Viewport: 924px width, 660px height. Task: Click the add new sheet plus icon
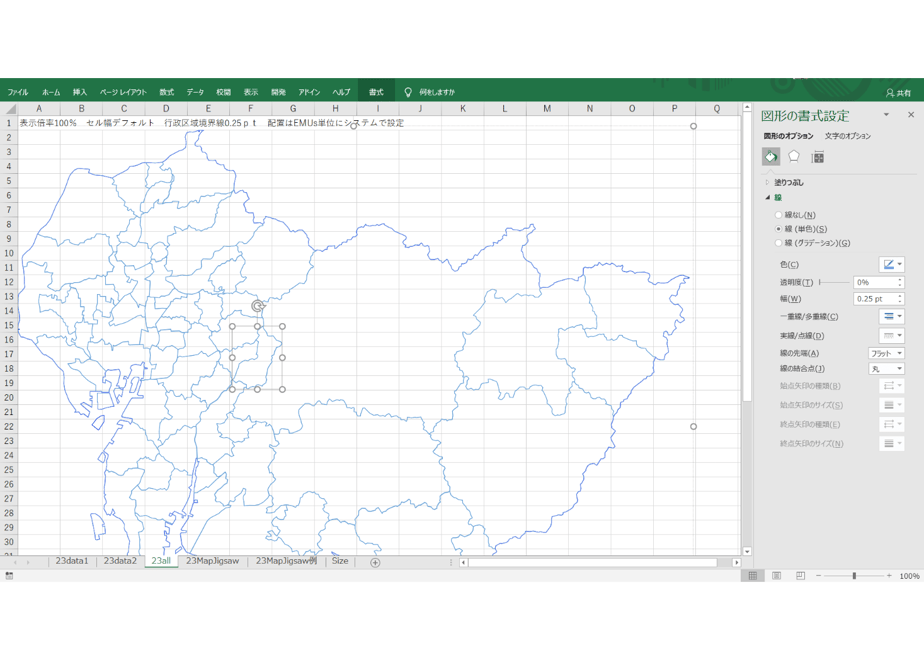point(375,562)
